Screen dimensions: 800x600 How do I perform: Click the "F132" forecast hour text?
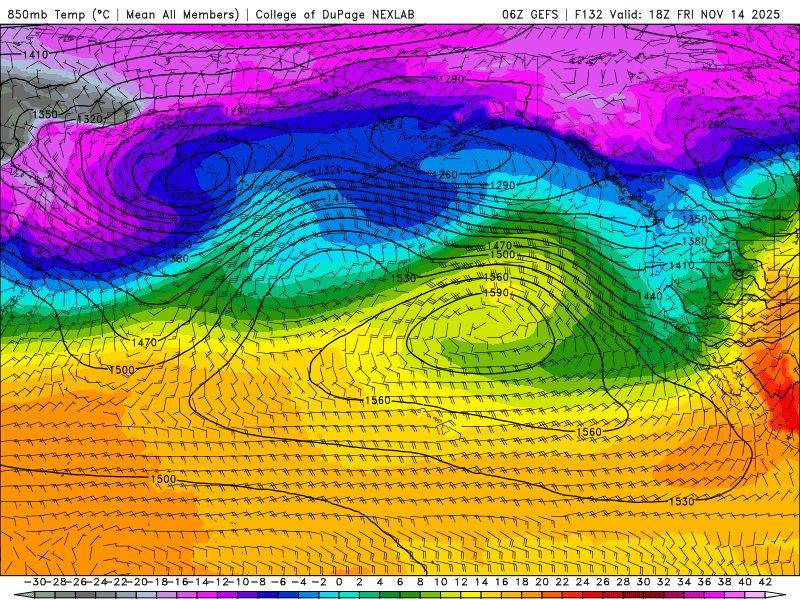coord(588,14)
